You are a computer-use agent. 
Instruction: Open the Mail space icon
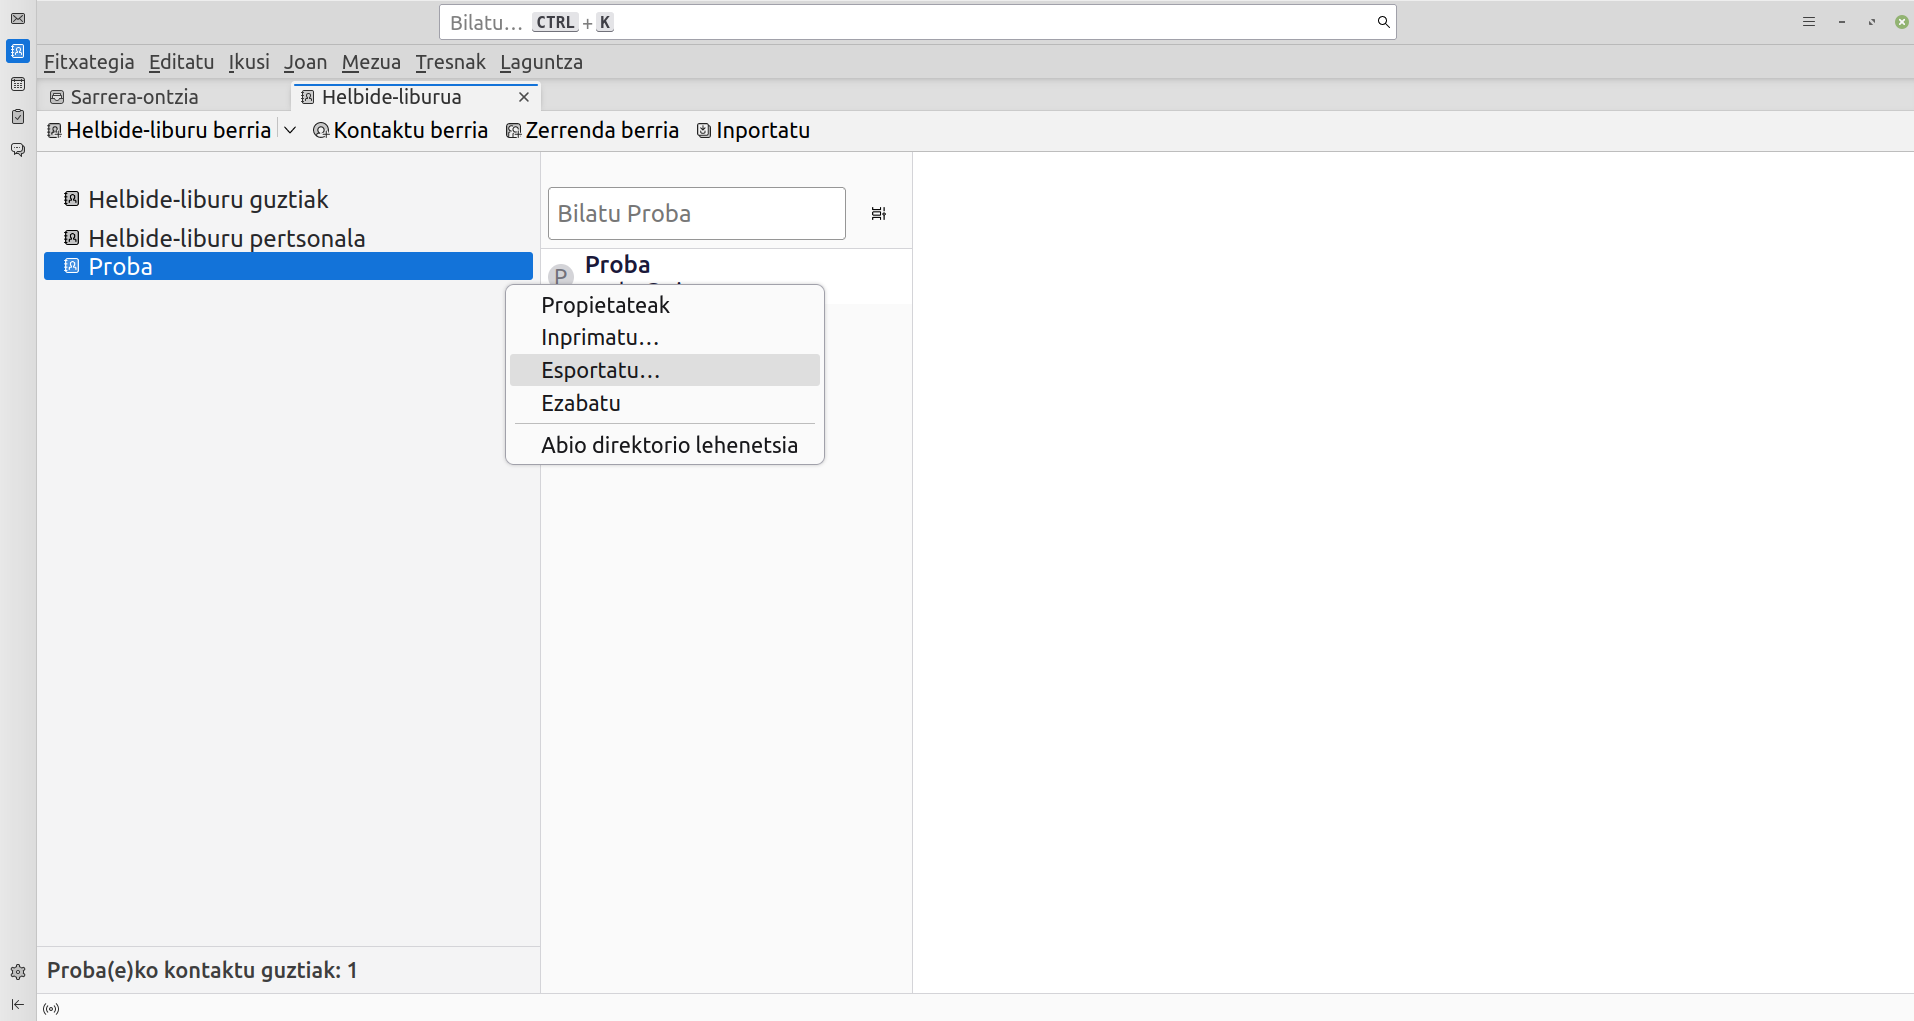pyautogui.click(x=18, y=19)
